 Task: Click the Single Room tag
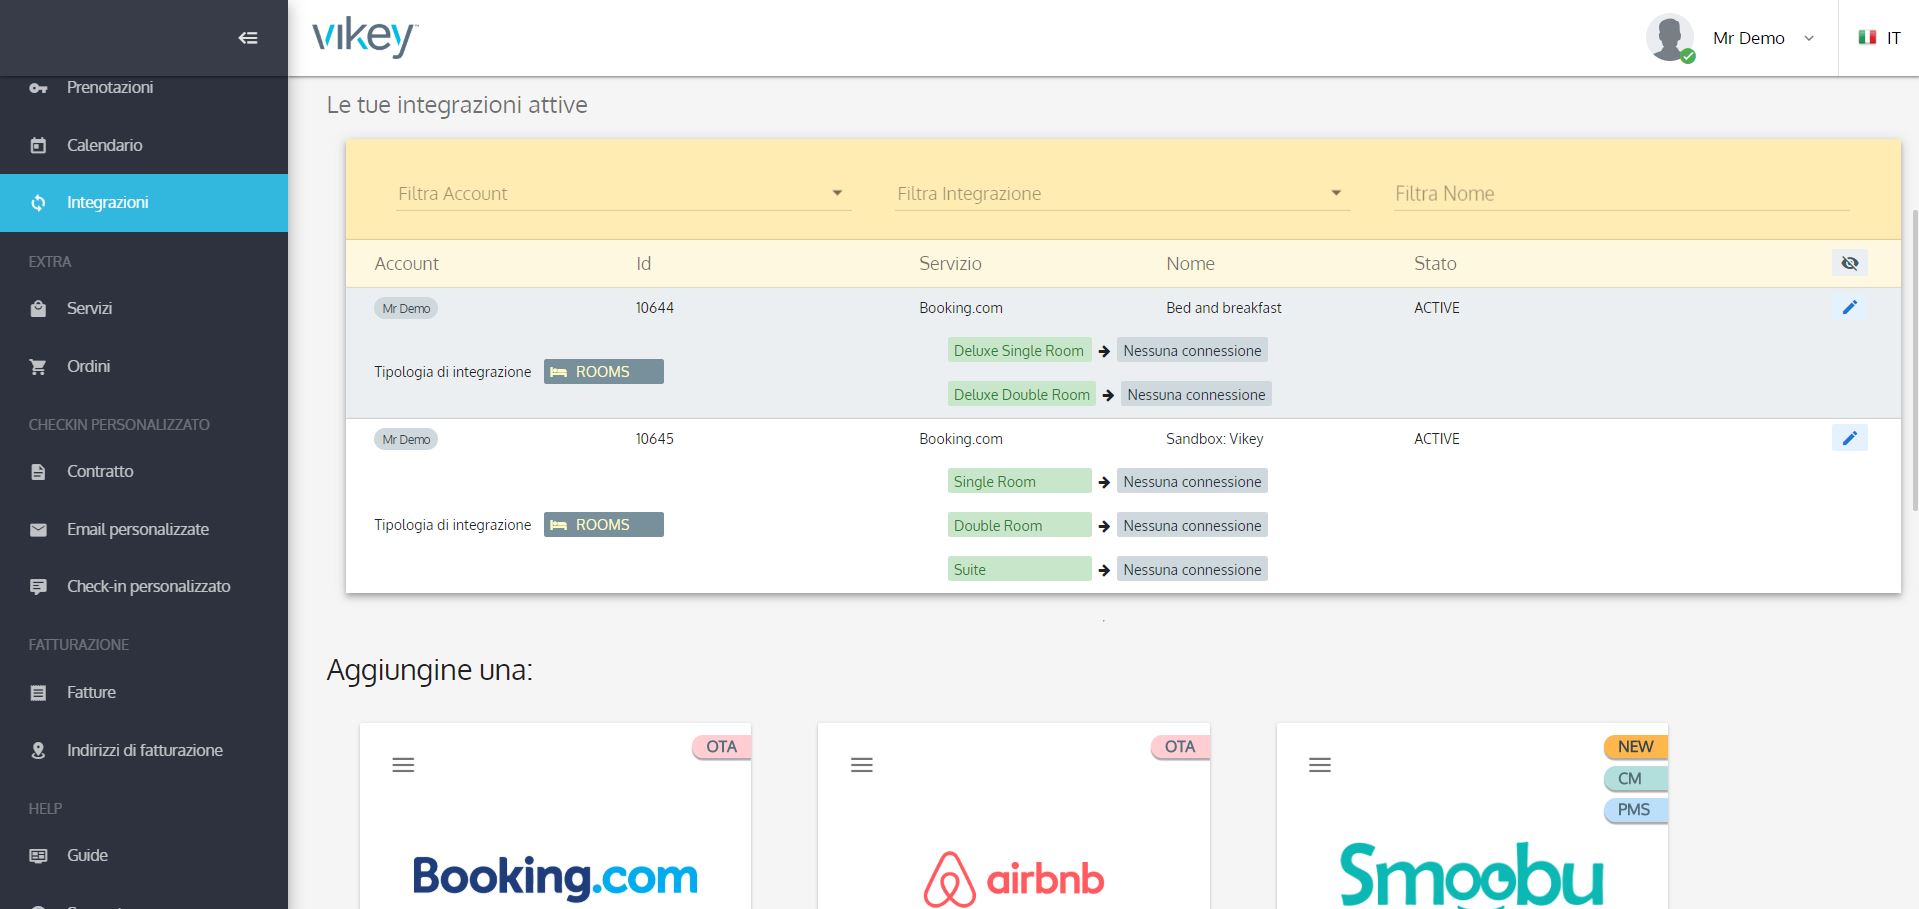pos(1019,482)
